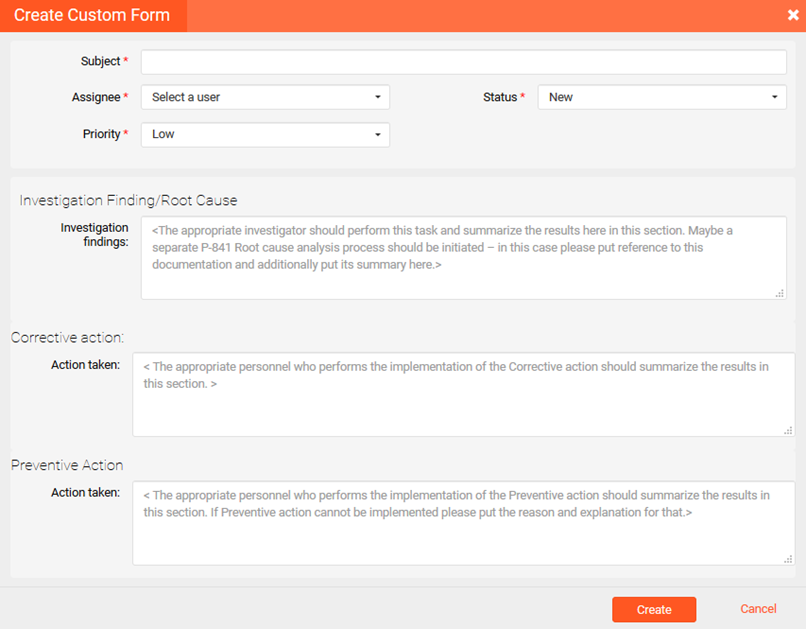The image size is (806, 629).
Task: Expand the Status dropdown showing New
Action: click(x=662, y=98)
